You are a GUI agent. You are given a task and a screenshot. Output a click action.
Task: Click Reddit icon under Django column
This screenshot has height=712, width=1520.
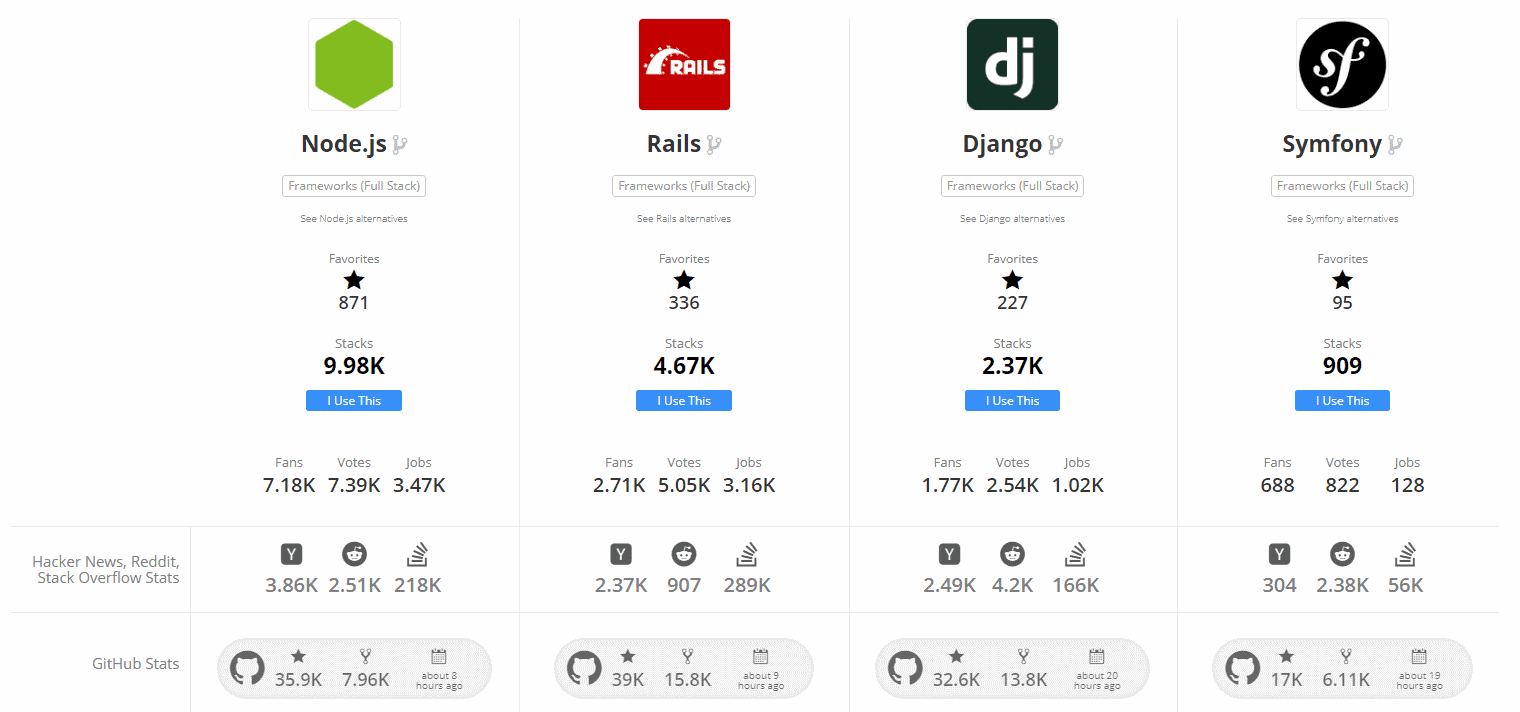(1012, 554)
